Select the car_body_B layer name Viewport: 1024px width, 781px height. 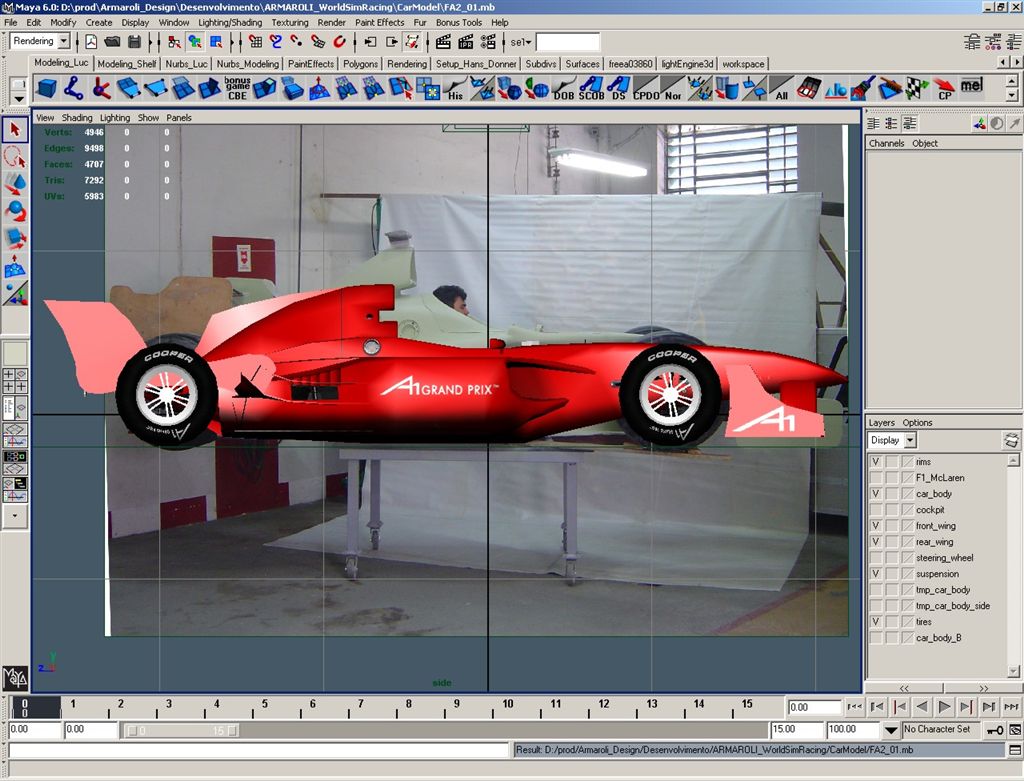pos(938,638)
